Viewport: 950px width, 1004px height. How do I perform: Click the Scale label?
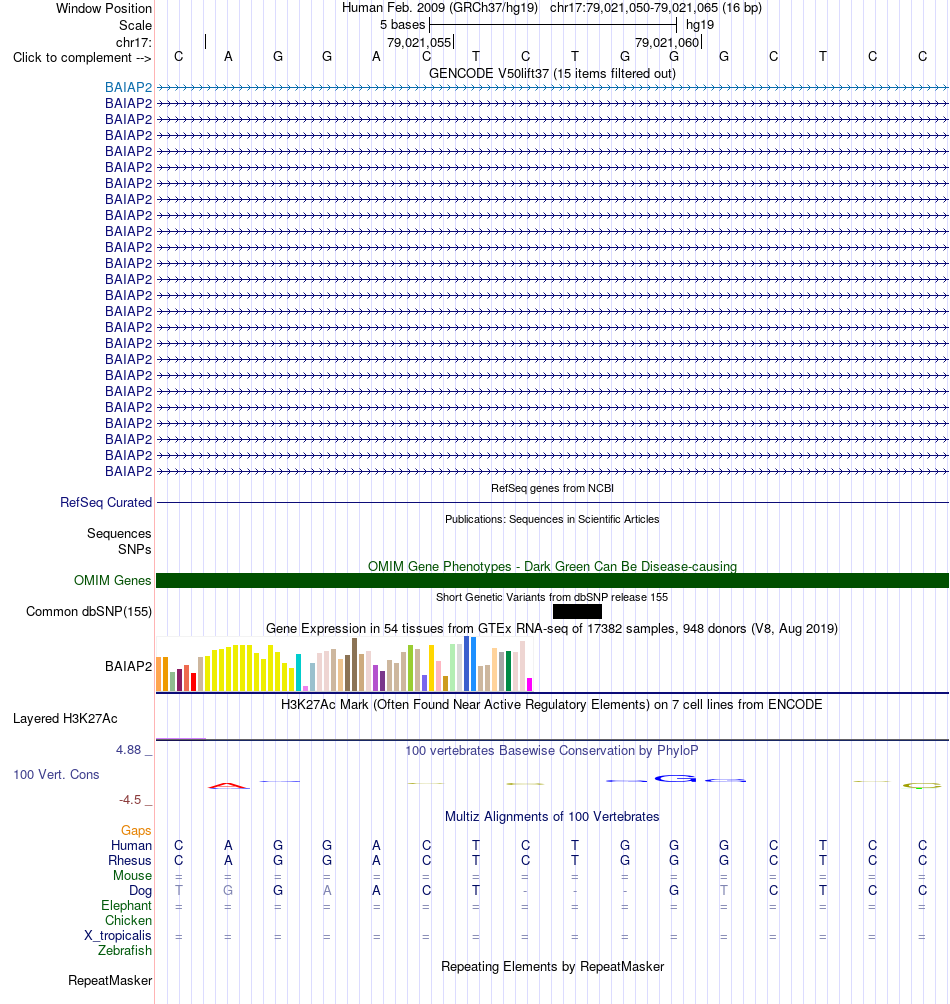pos(135,26)
